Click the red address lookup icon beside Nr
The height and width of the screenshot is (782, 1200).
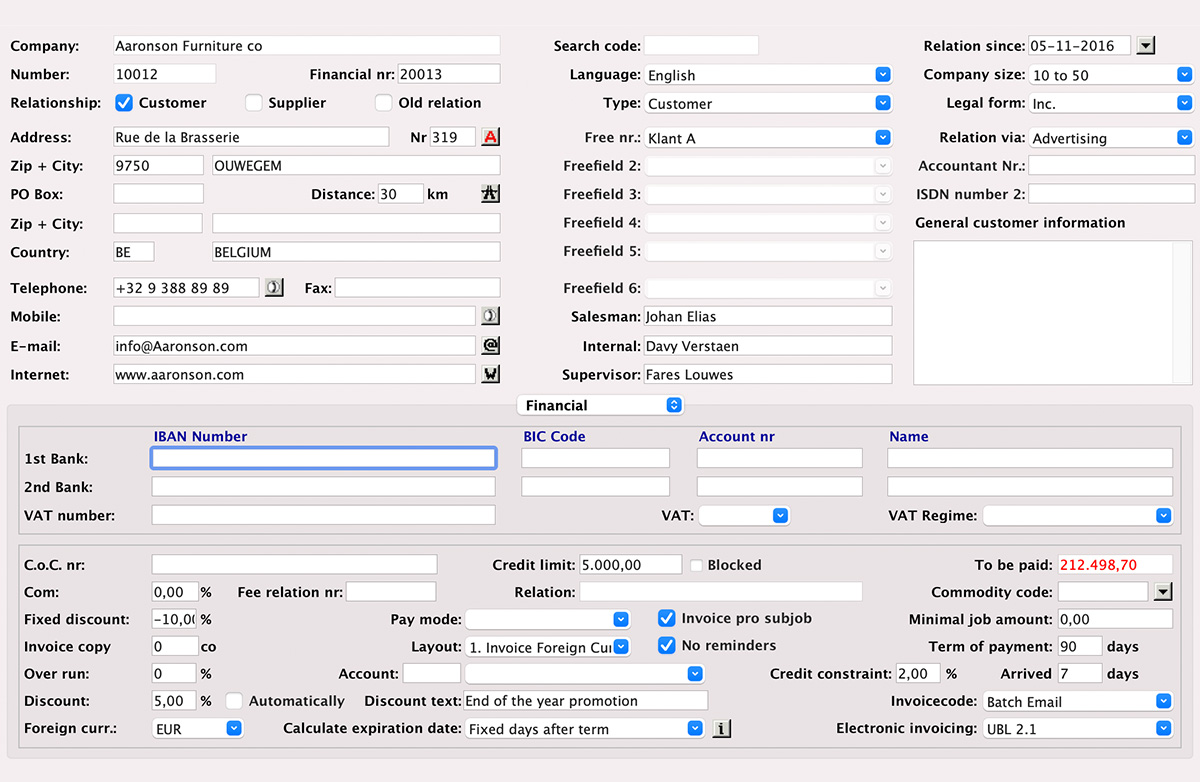490,137
